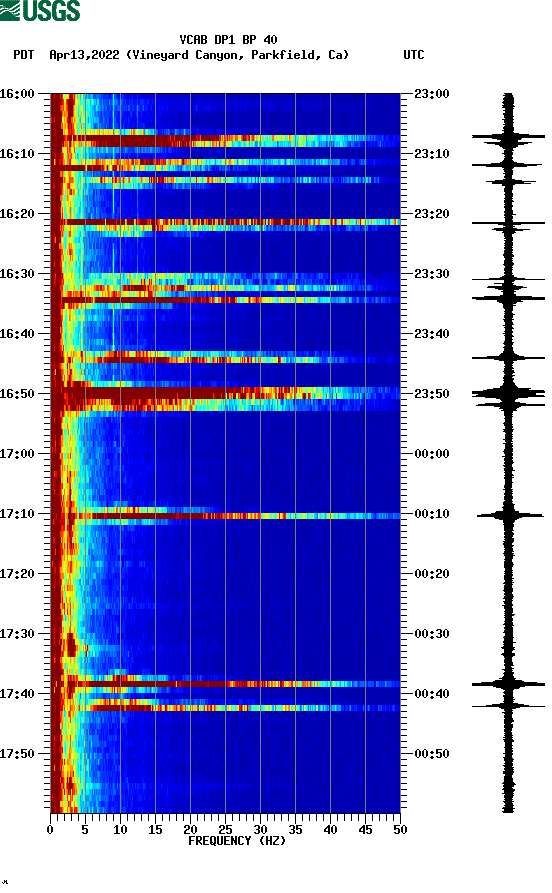Click the 15 Hz frequency tick label
Image resolution: width=552 pixels, height=893 pixels.
[155, 830]
